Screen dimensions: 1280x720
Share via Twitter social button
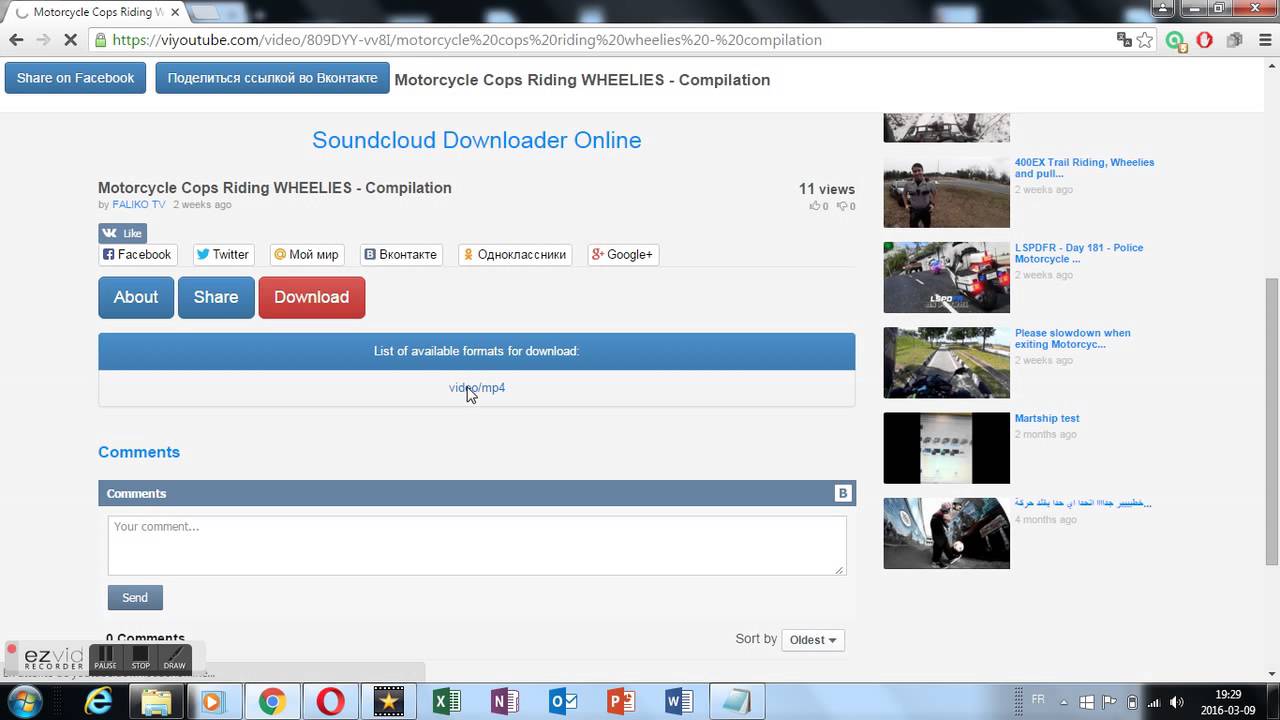pyautogui.click(x=223, y=254)
